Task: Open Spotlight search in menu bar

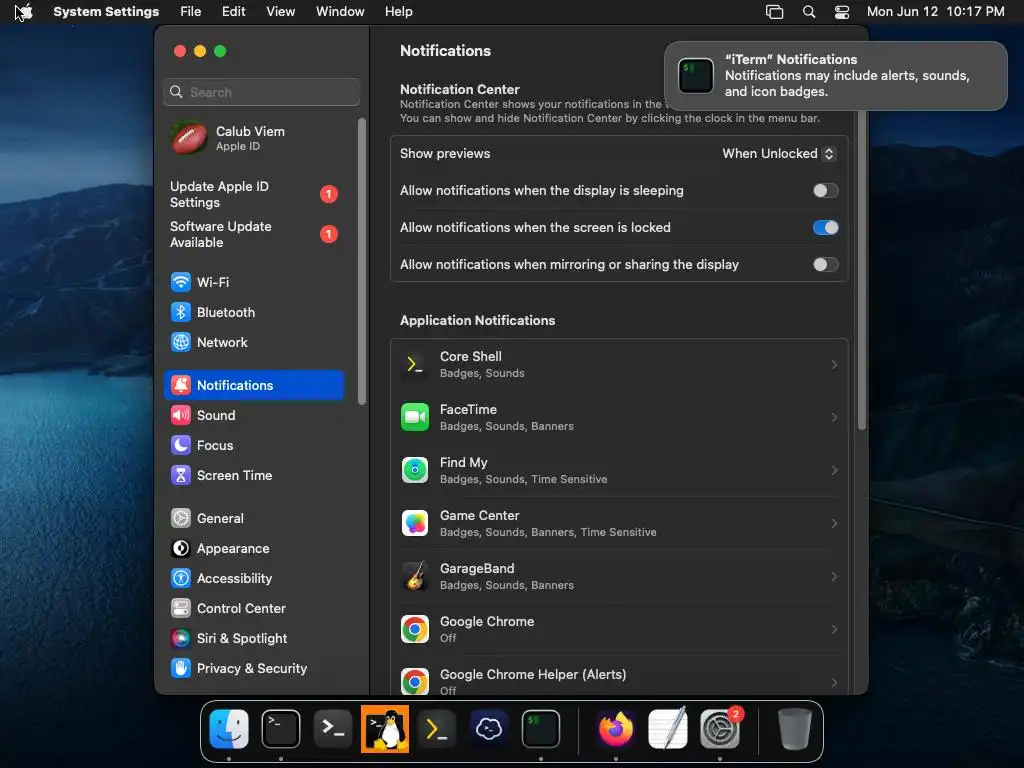Action: [x=808, y=12]
